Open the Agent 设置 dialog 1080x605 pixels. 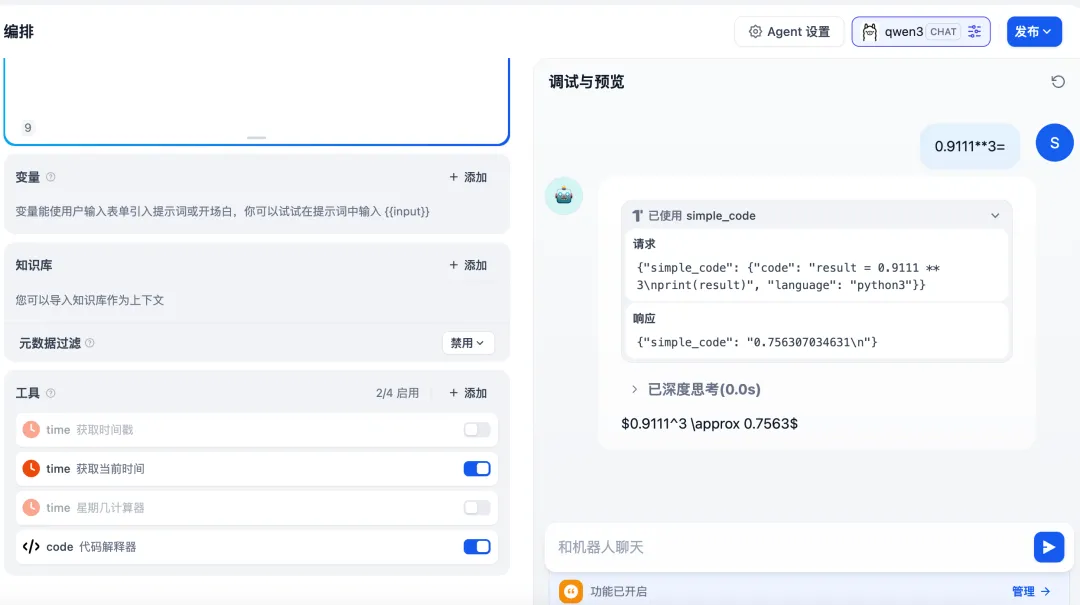[789, 31]
